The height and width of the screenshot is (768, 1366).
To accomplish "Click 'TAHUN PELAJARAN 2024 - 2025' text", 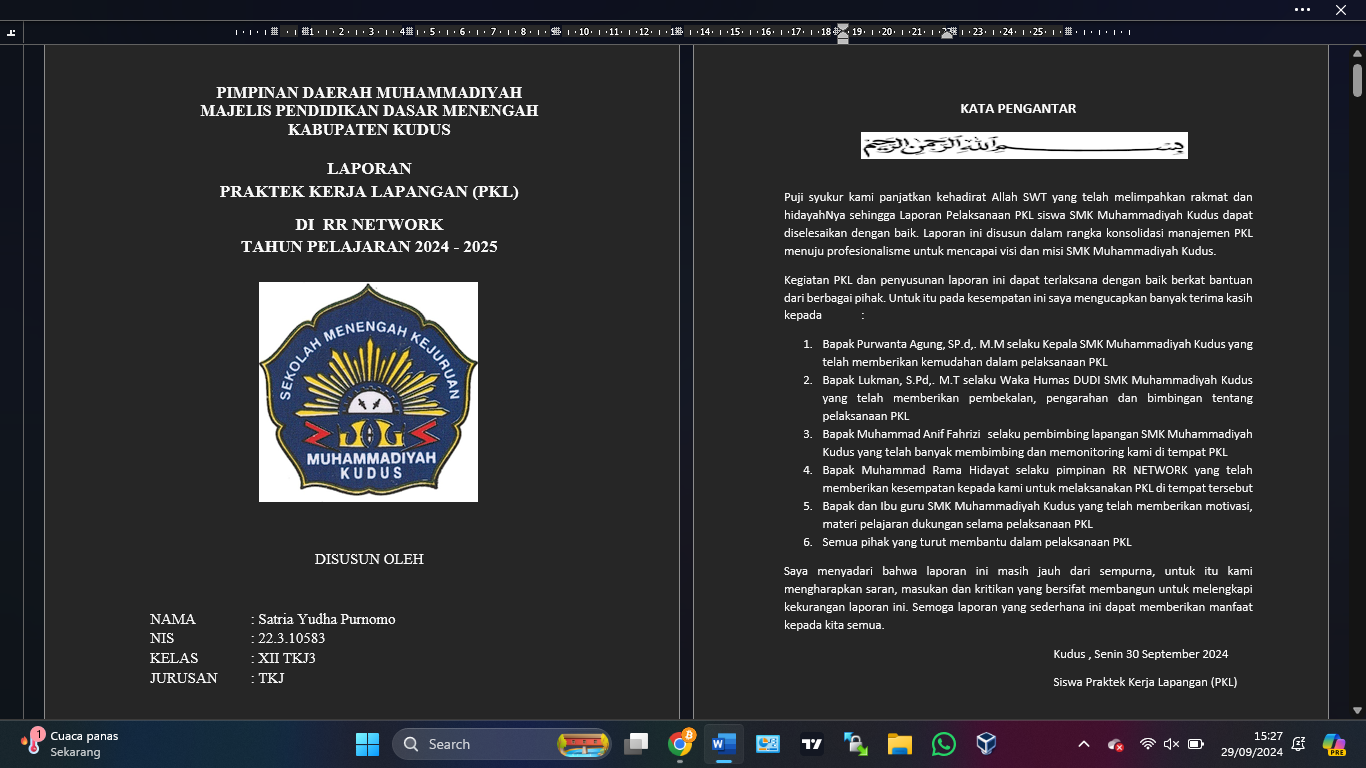I will [x=369, y=247].
